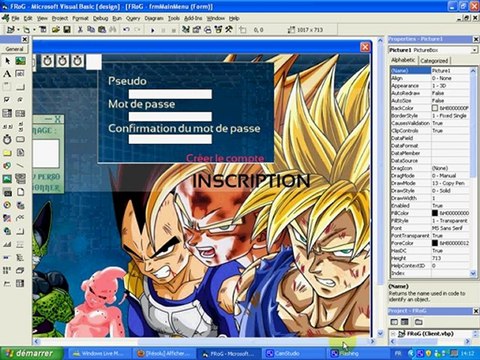Image resolution: width=480 pixels, height=360 pixels.
Task: Click View Object in the Project panel
Action: [x=405, y=322]
